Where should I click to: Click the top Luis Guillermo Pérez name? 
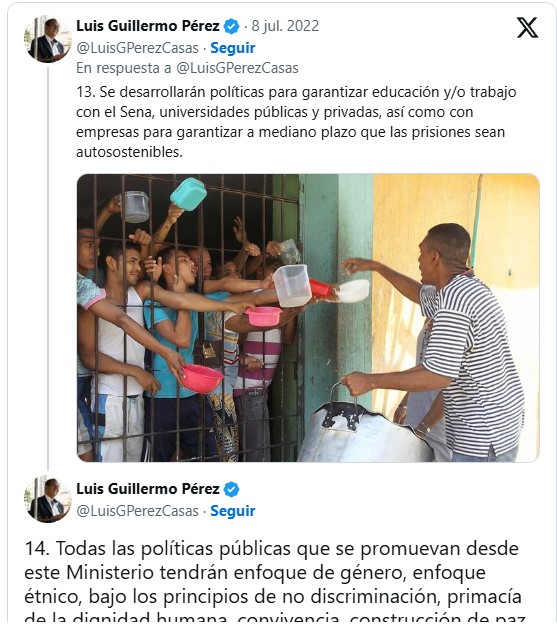point(148,26)
